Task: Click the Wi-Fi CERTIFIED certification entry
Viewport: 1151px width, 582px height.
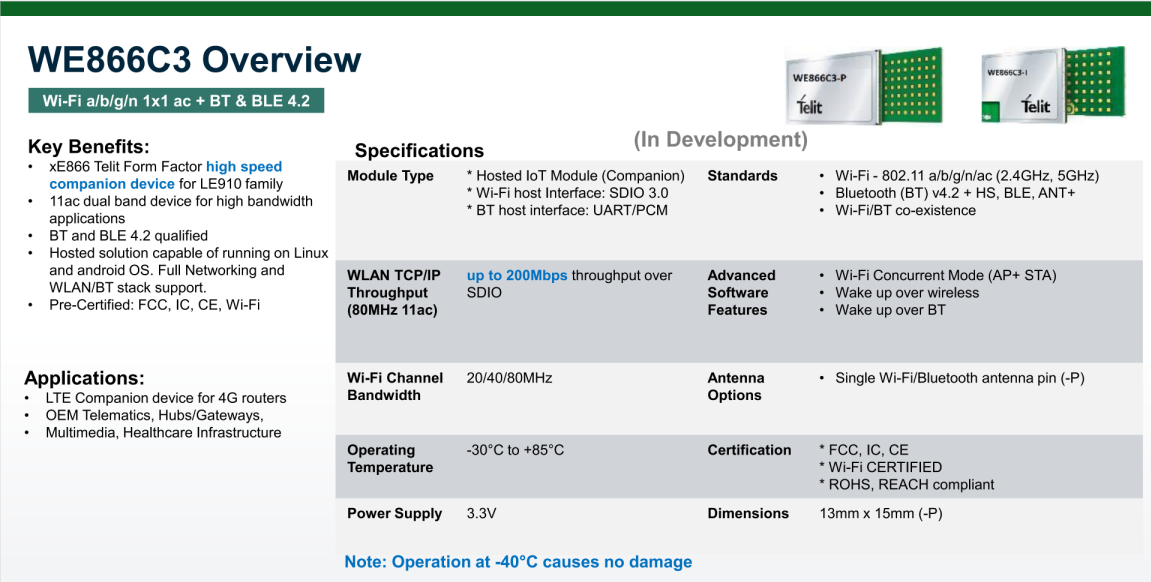Action: point(880,467)
